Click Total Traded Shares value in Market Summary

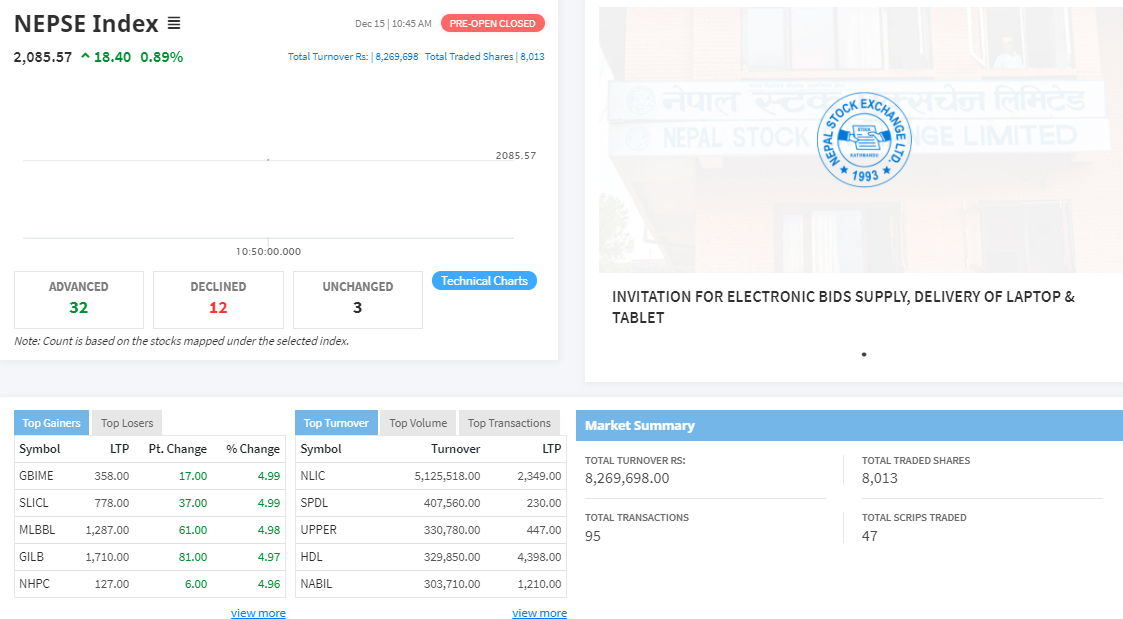click(x=879, y=478)
